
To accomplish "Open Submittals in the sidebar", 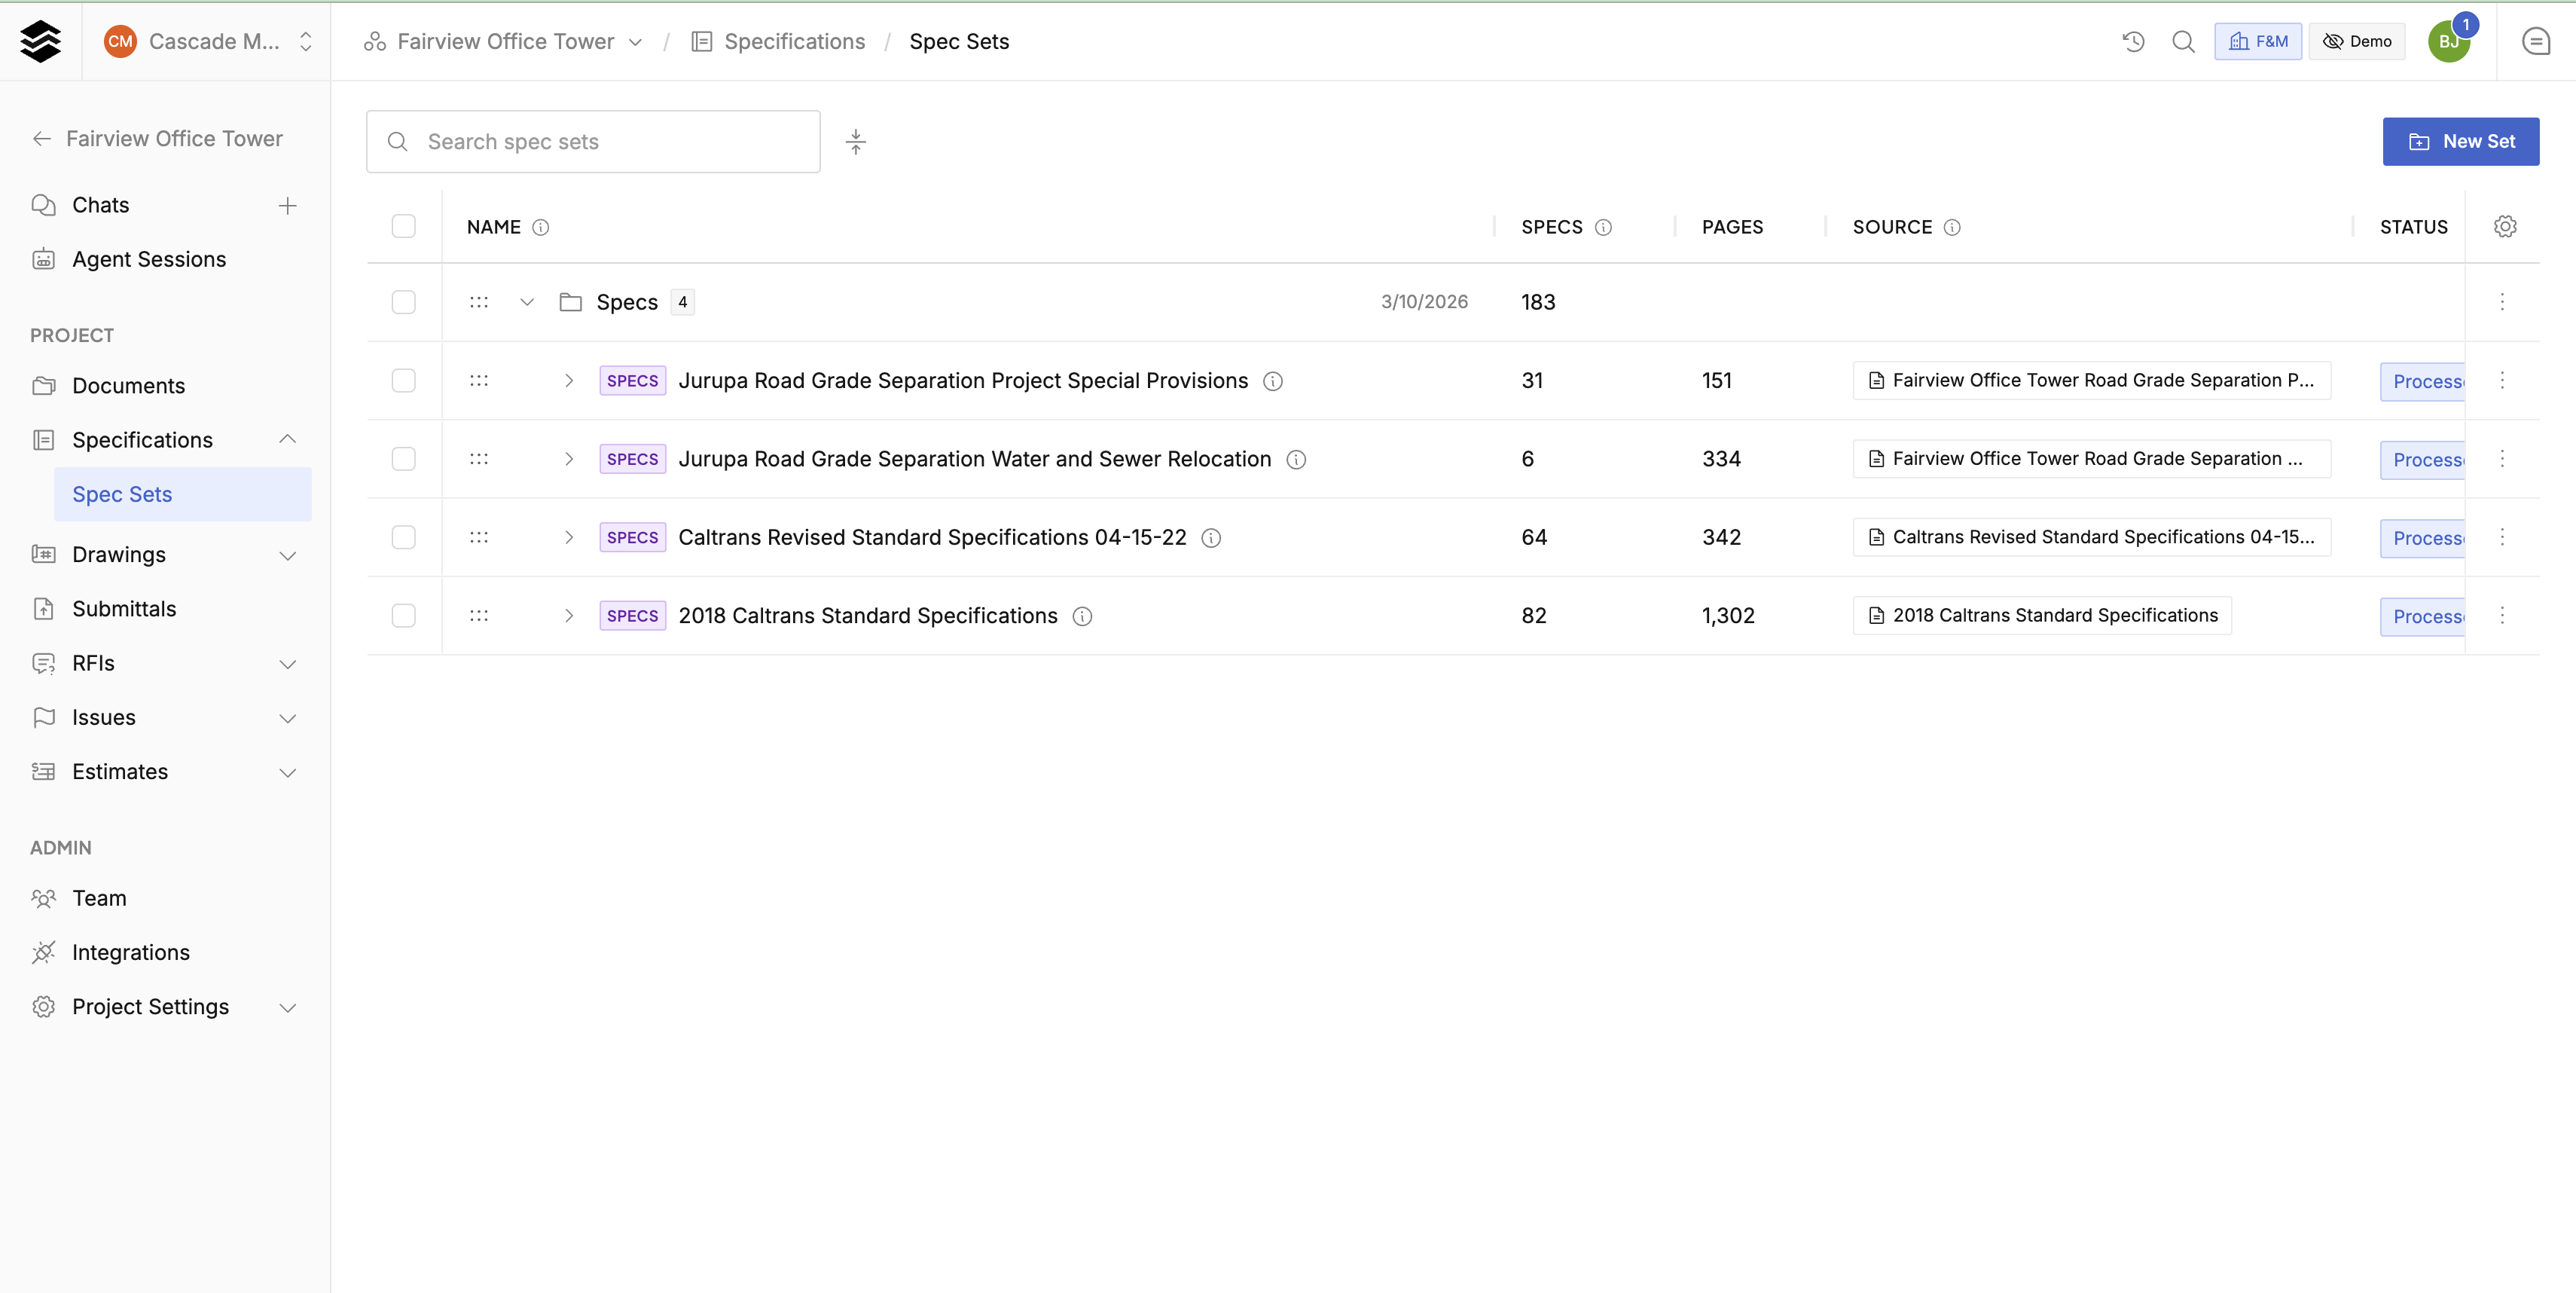I will tap(124, 609).
